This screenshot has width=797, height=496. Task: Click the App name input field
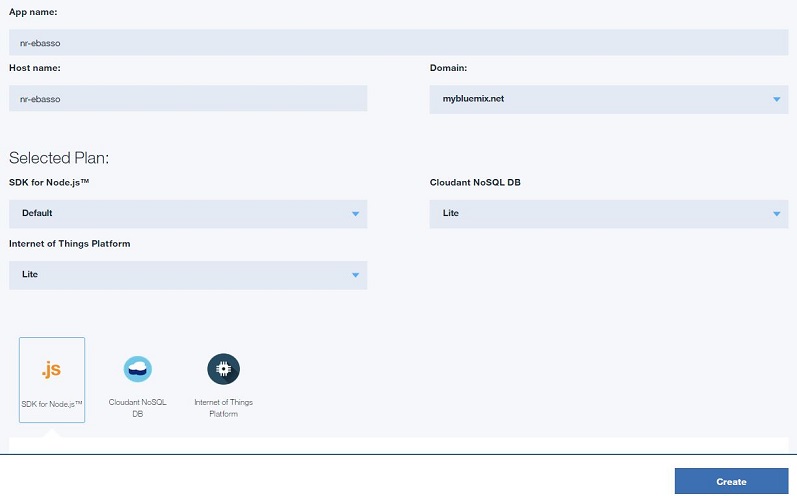coord(398,43)
